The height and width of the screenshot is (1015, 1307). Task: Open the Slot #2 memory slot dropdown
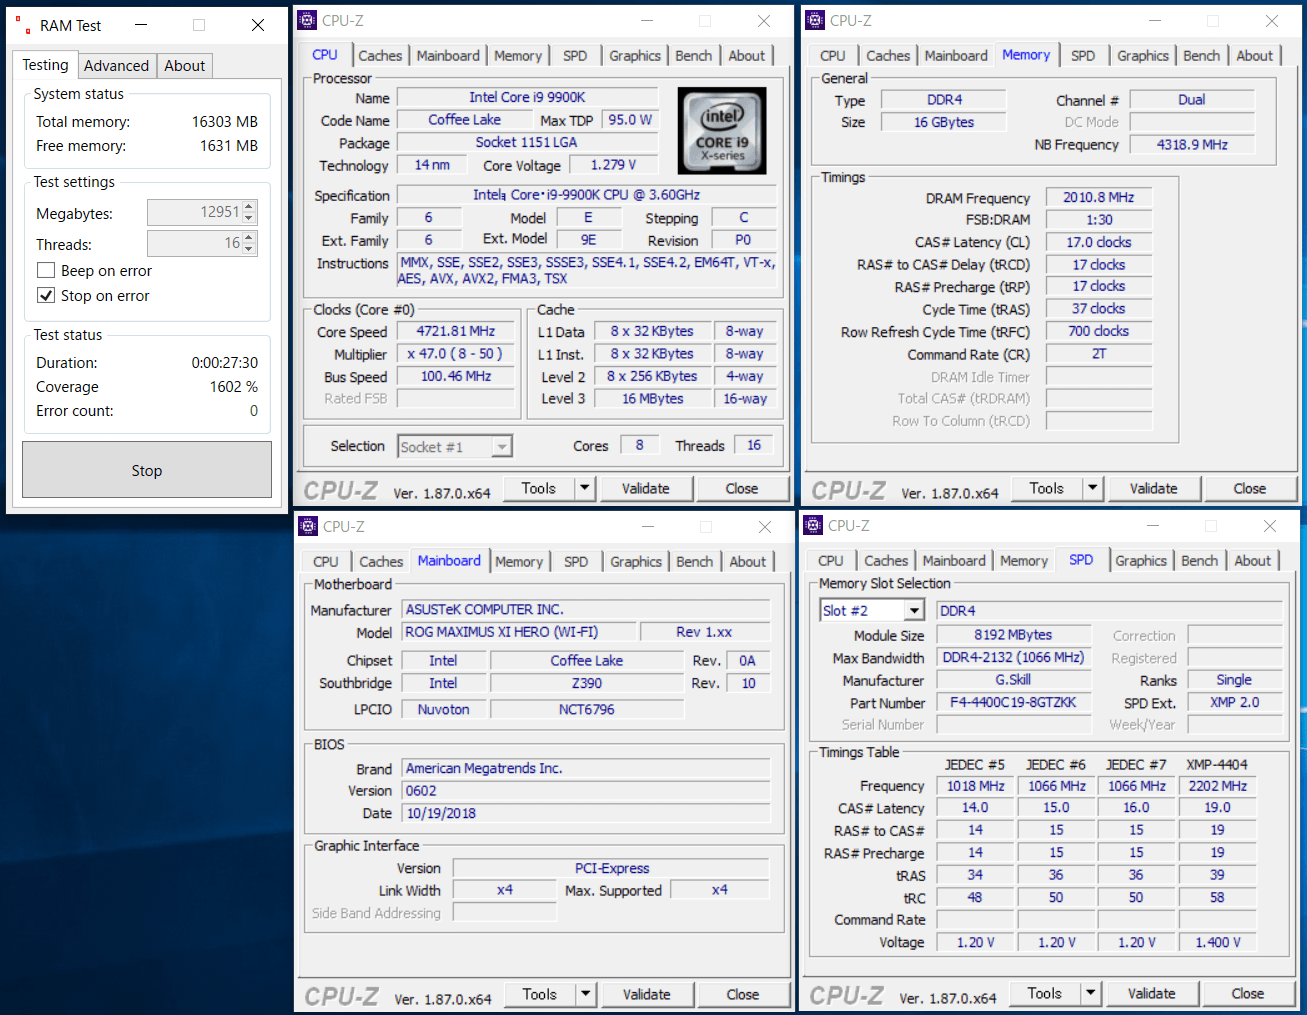pos(914,610)
